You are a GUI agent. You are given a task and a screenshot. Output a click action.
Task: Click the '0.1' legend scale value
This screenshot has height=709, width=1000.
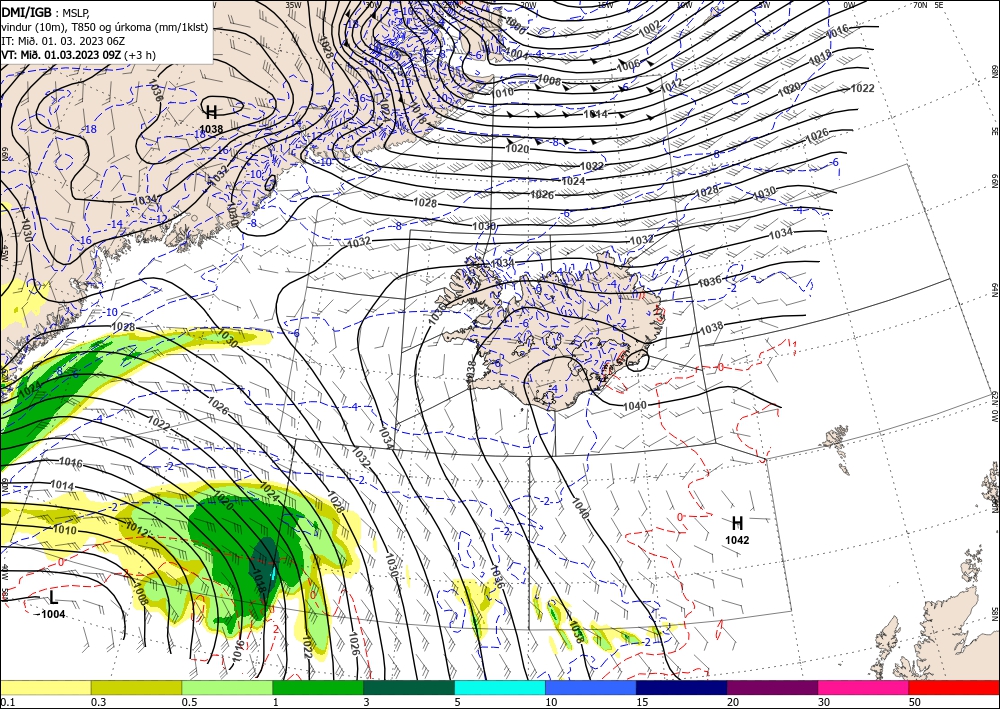[6, 702]
